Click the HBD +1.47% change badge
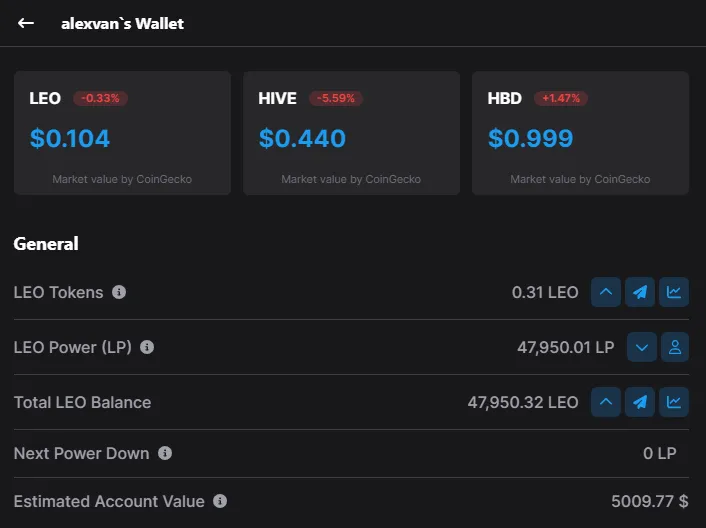This screenshot has height=528, width=706. tap(561, 98)
